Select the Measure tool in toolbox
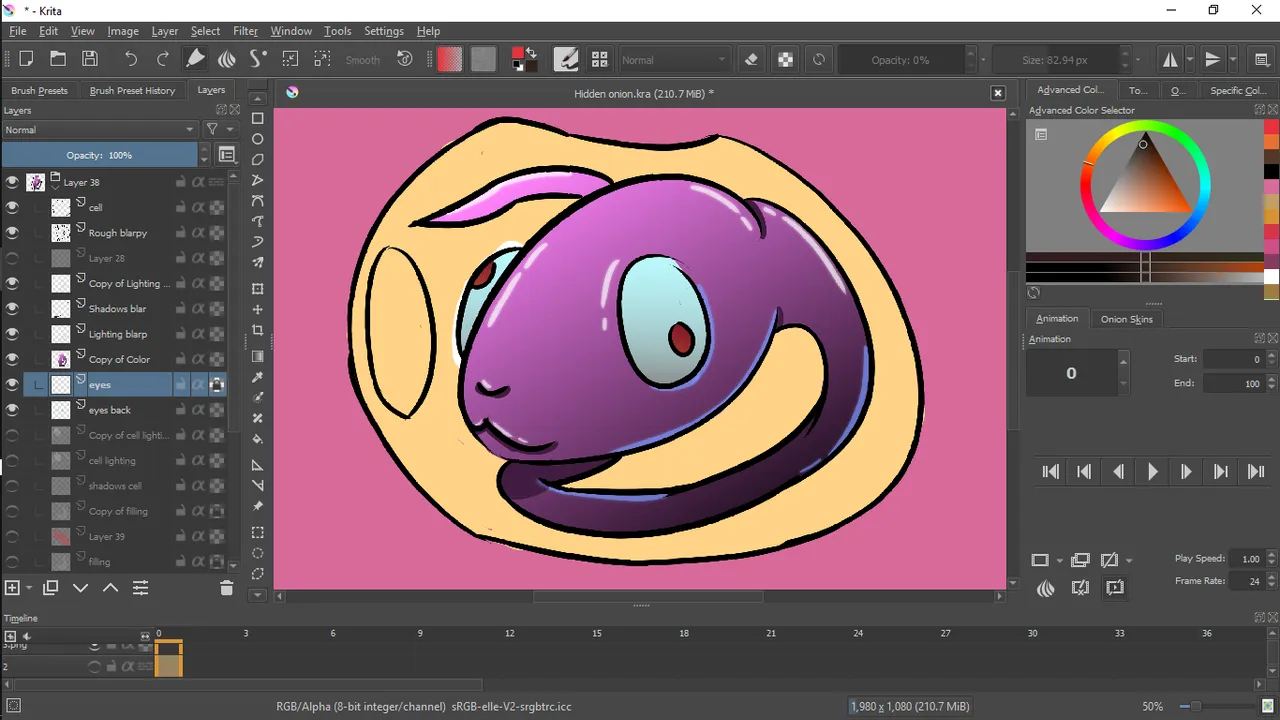 pyautogui.click(x=257, y=486)
